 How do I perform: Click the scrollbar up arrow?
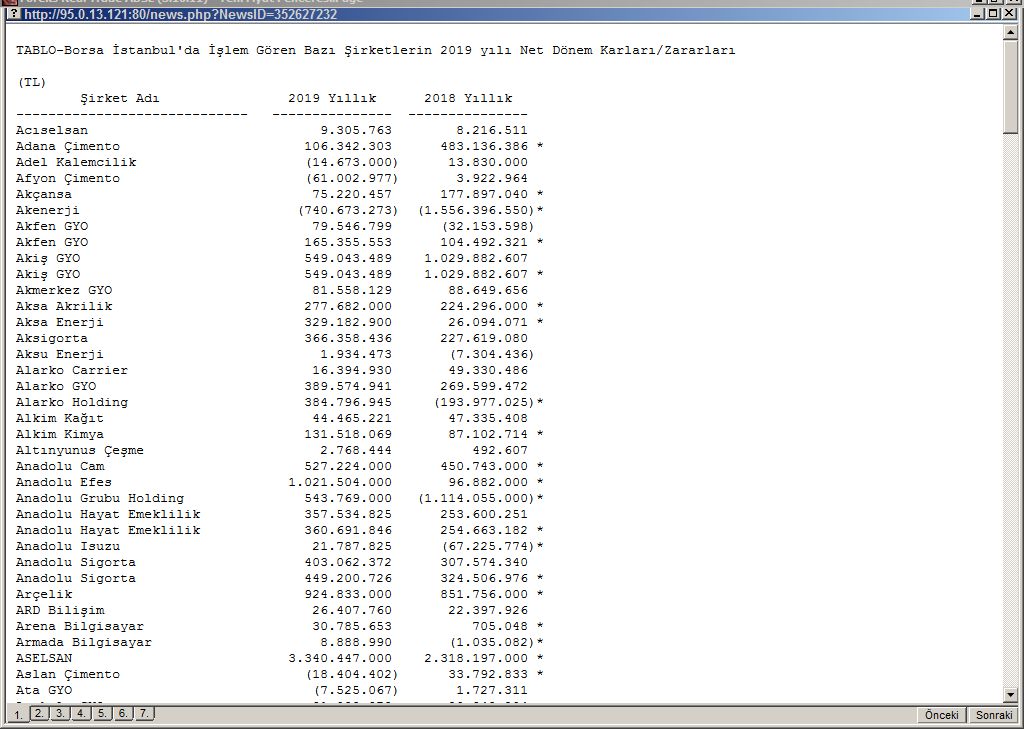click(1011, 31)
